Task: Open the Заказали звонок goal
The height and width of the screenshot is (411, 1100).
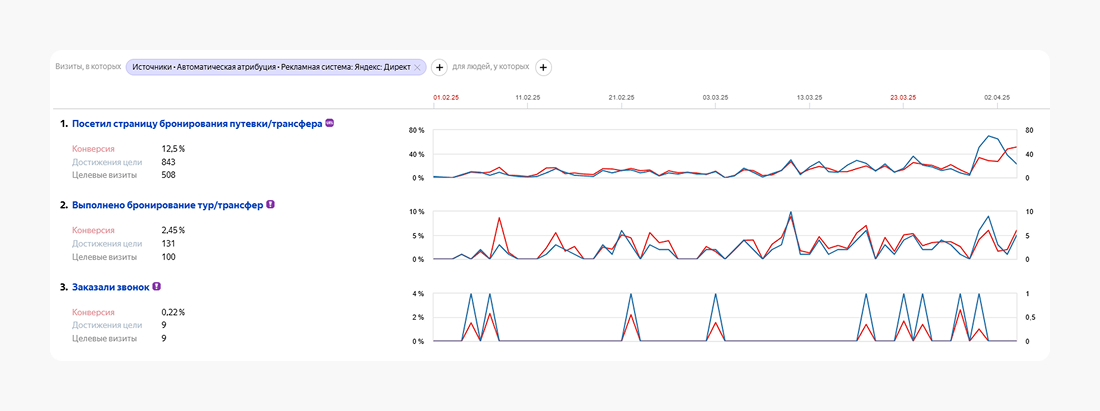Action: (110, 287)
